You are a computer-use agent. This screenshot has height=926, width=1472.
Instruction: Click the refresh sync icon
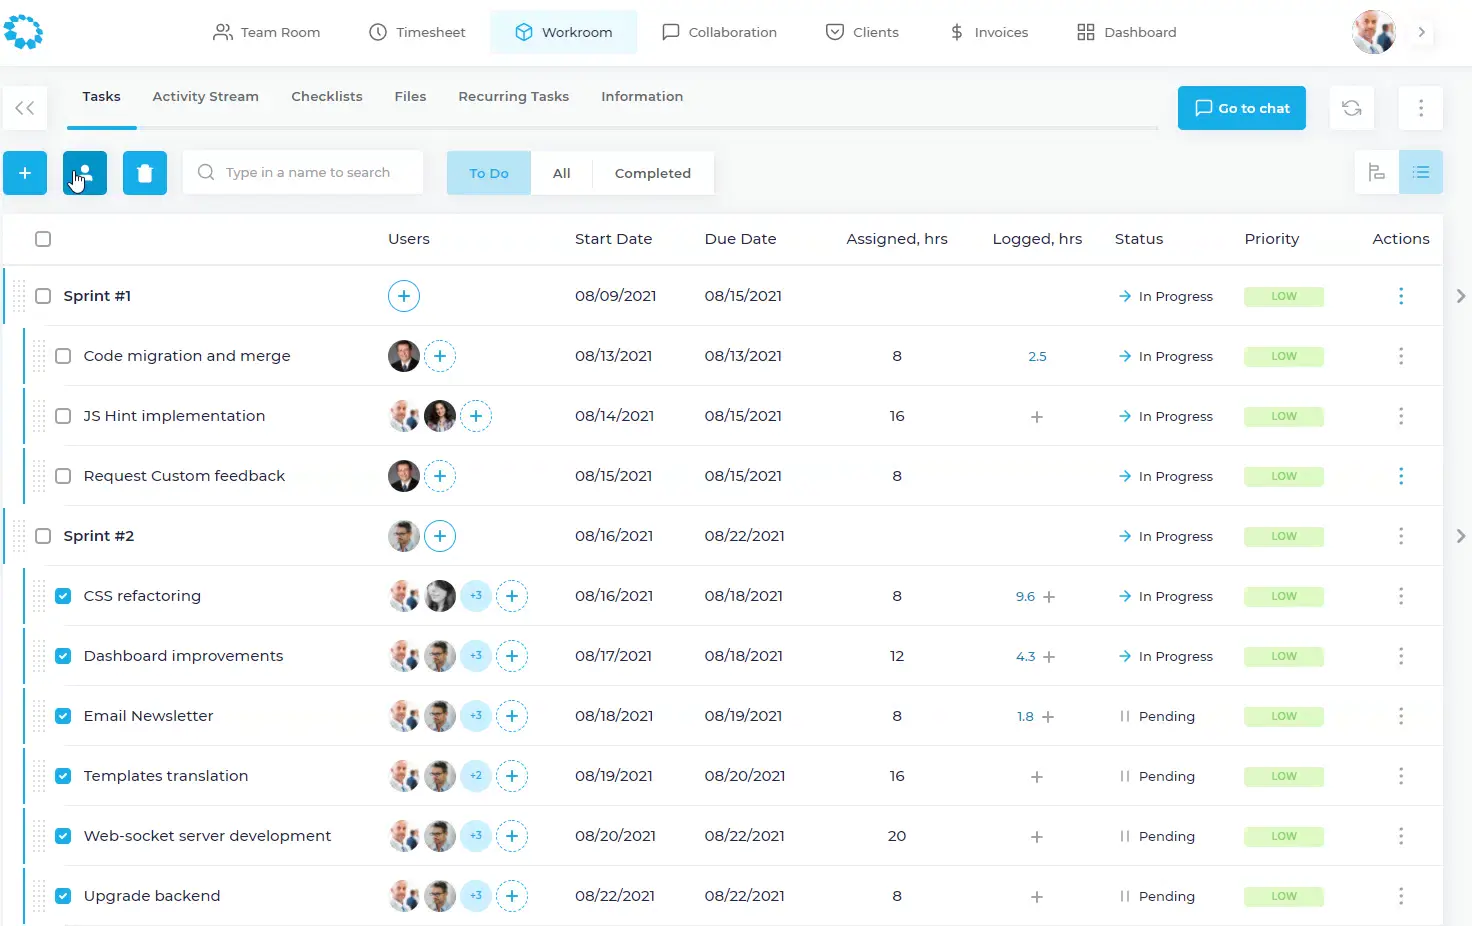(1351, 108)
